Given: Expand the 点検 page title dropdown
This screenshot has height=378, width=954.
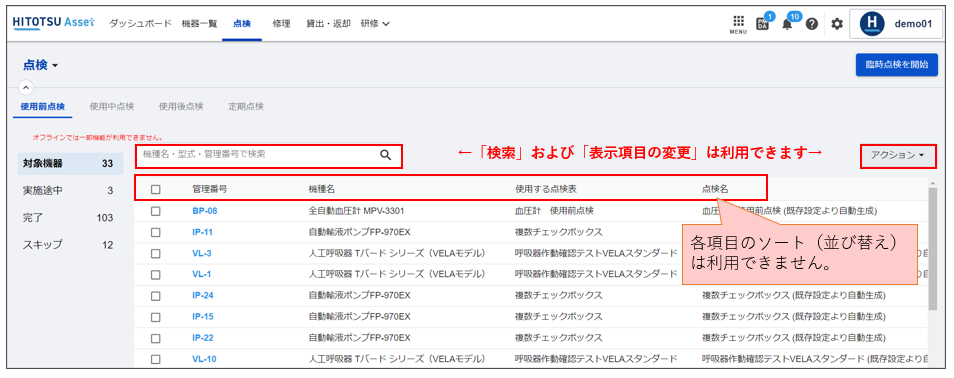Looking at the screenshot, I should (x=41, y=65).
